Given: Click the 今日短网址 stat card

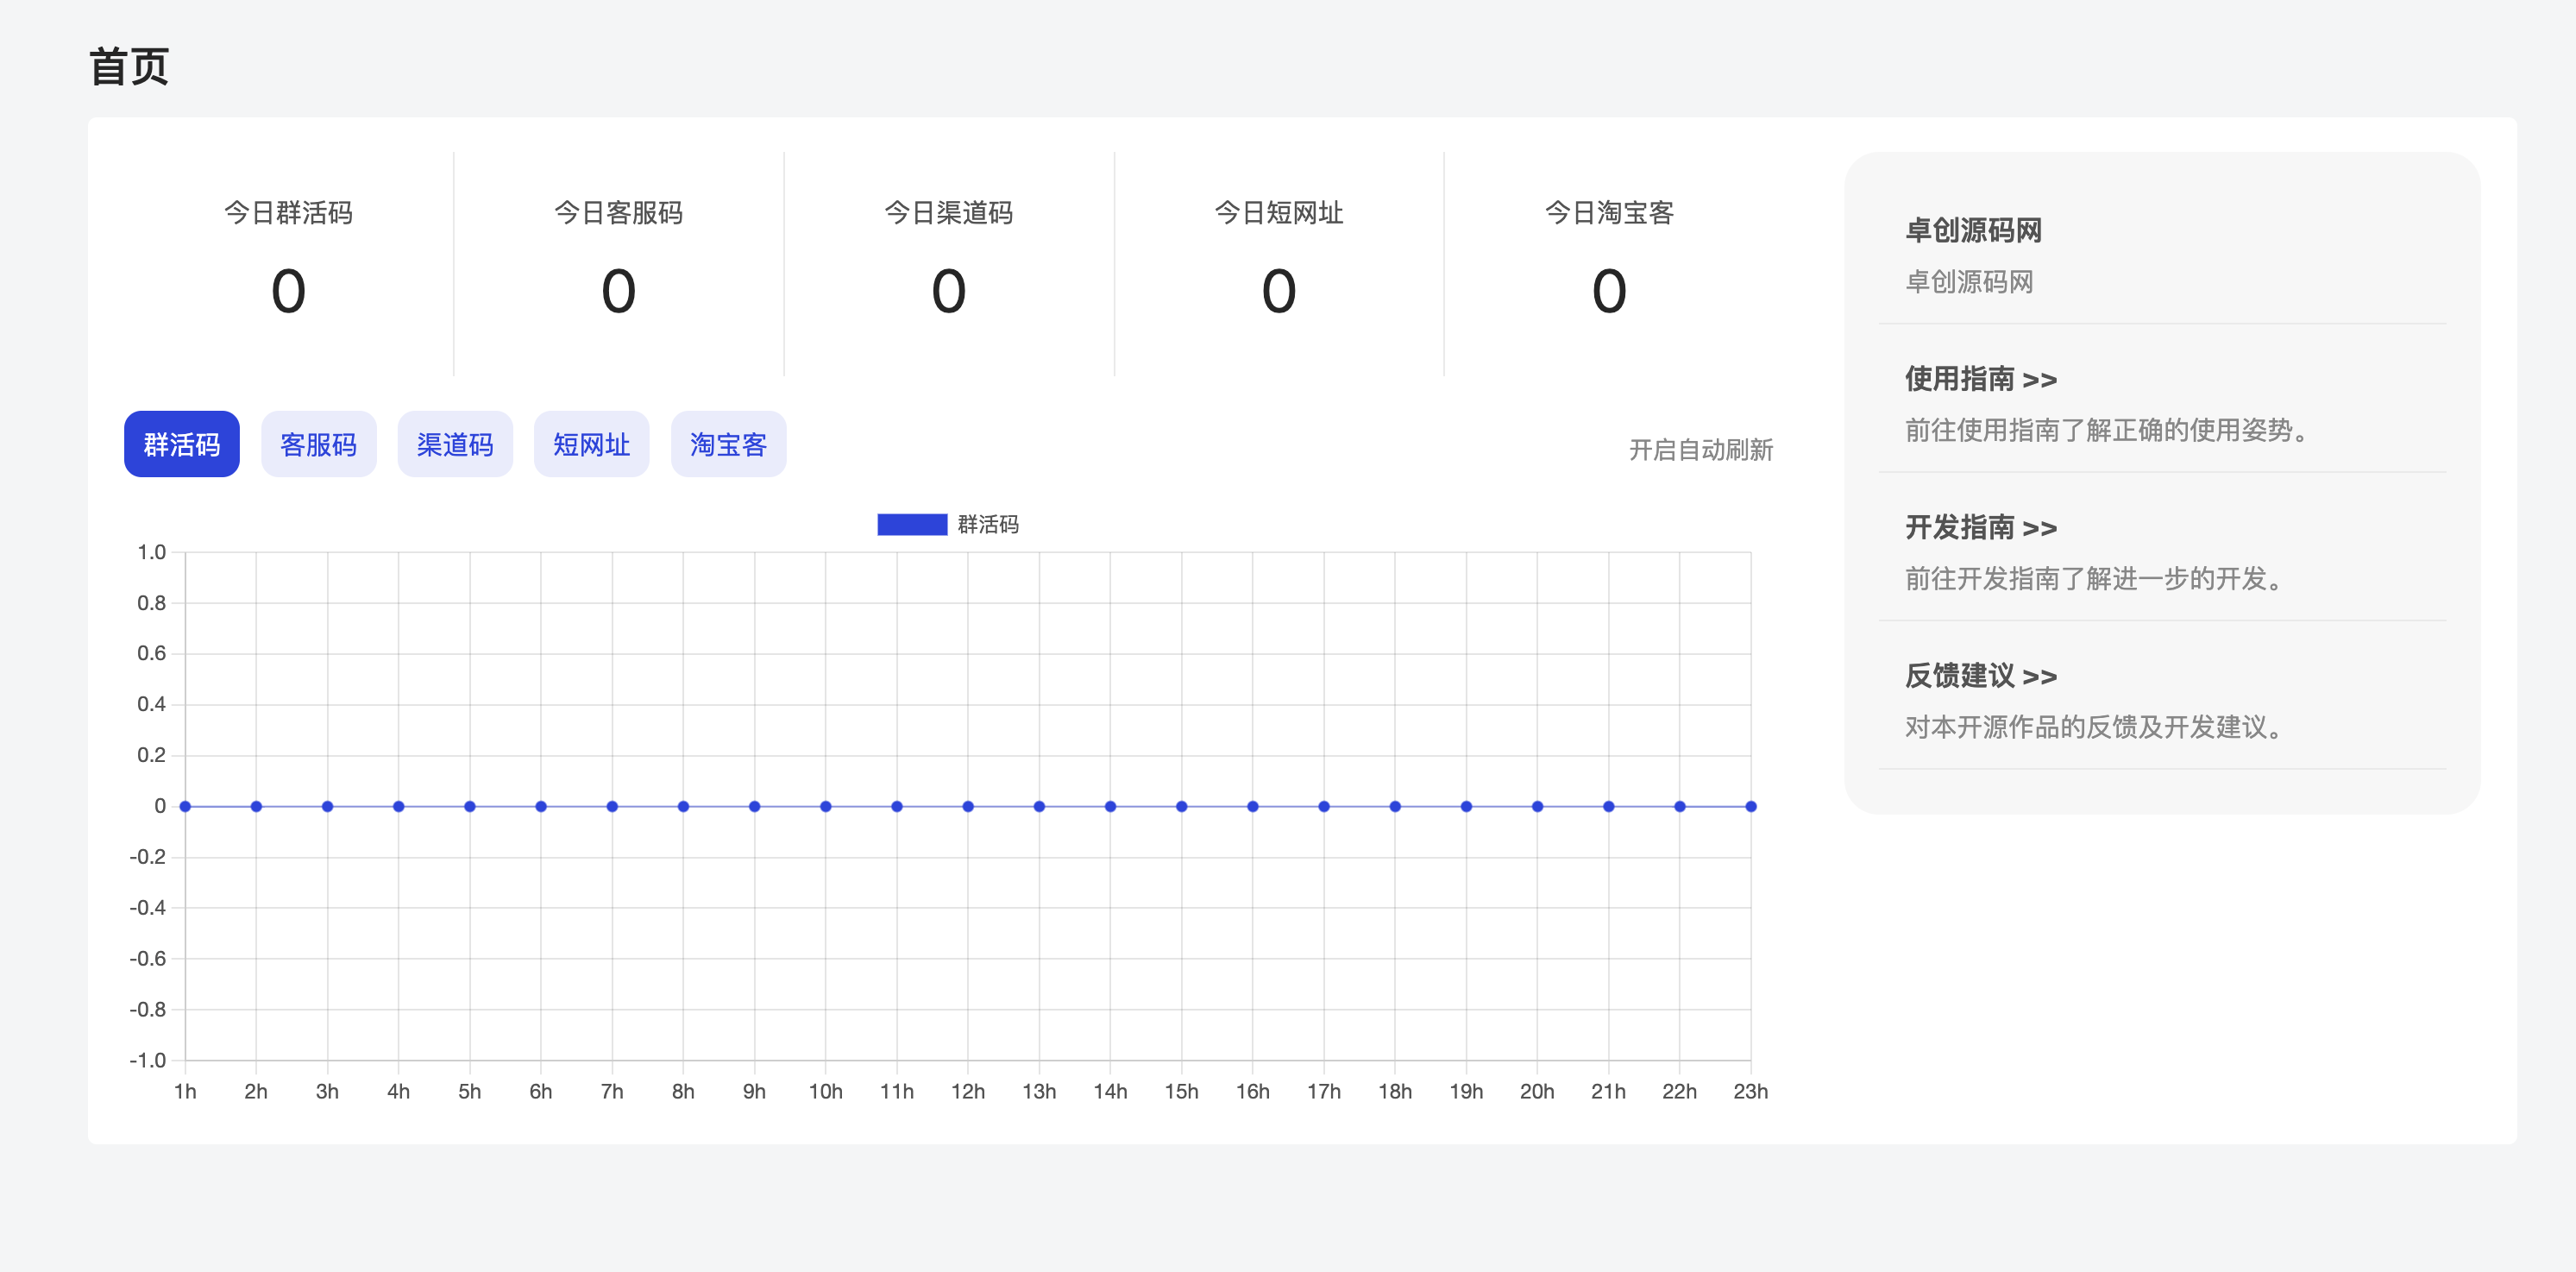Looking at the screenshot, I should [1278, 264].
